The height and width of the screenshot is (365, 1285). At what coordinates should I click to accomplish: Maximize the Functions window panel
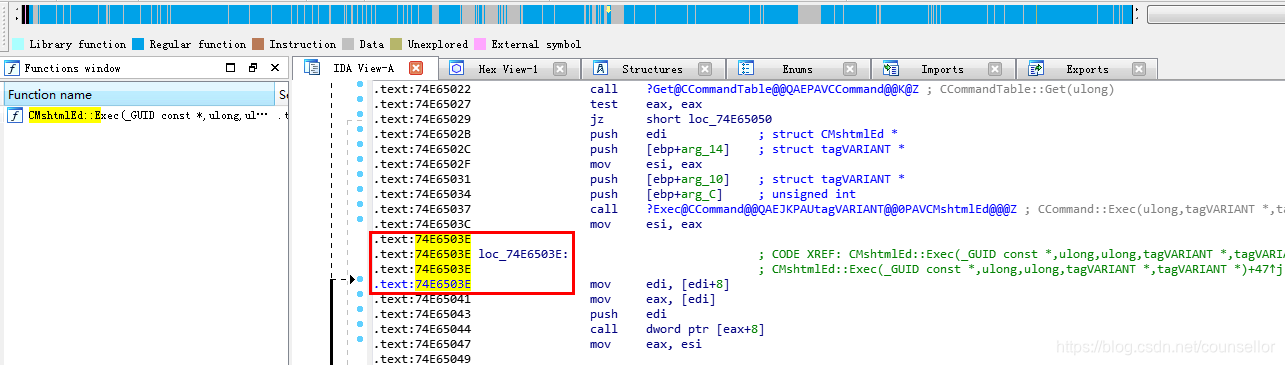pos(231,68)
